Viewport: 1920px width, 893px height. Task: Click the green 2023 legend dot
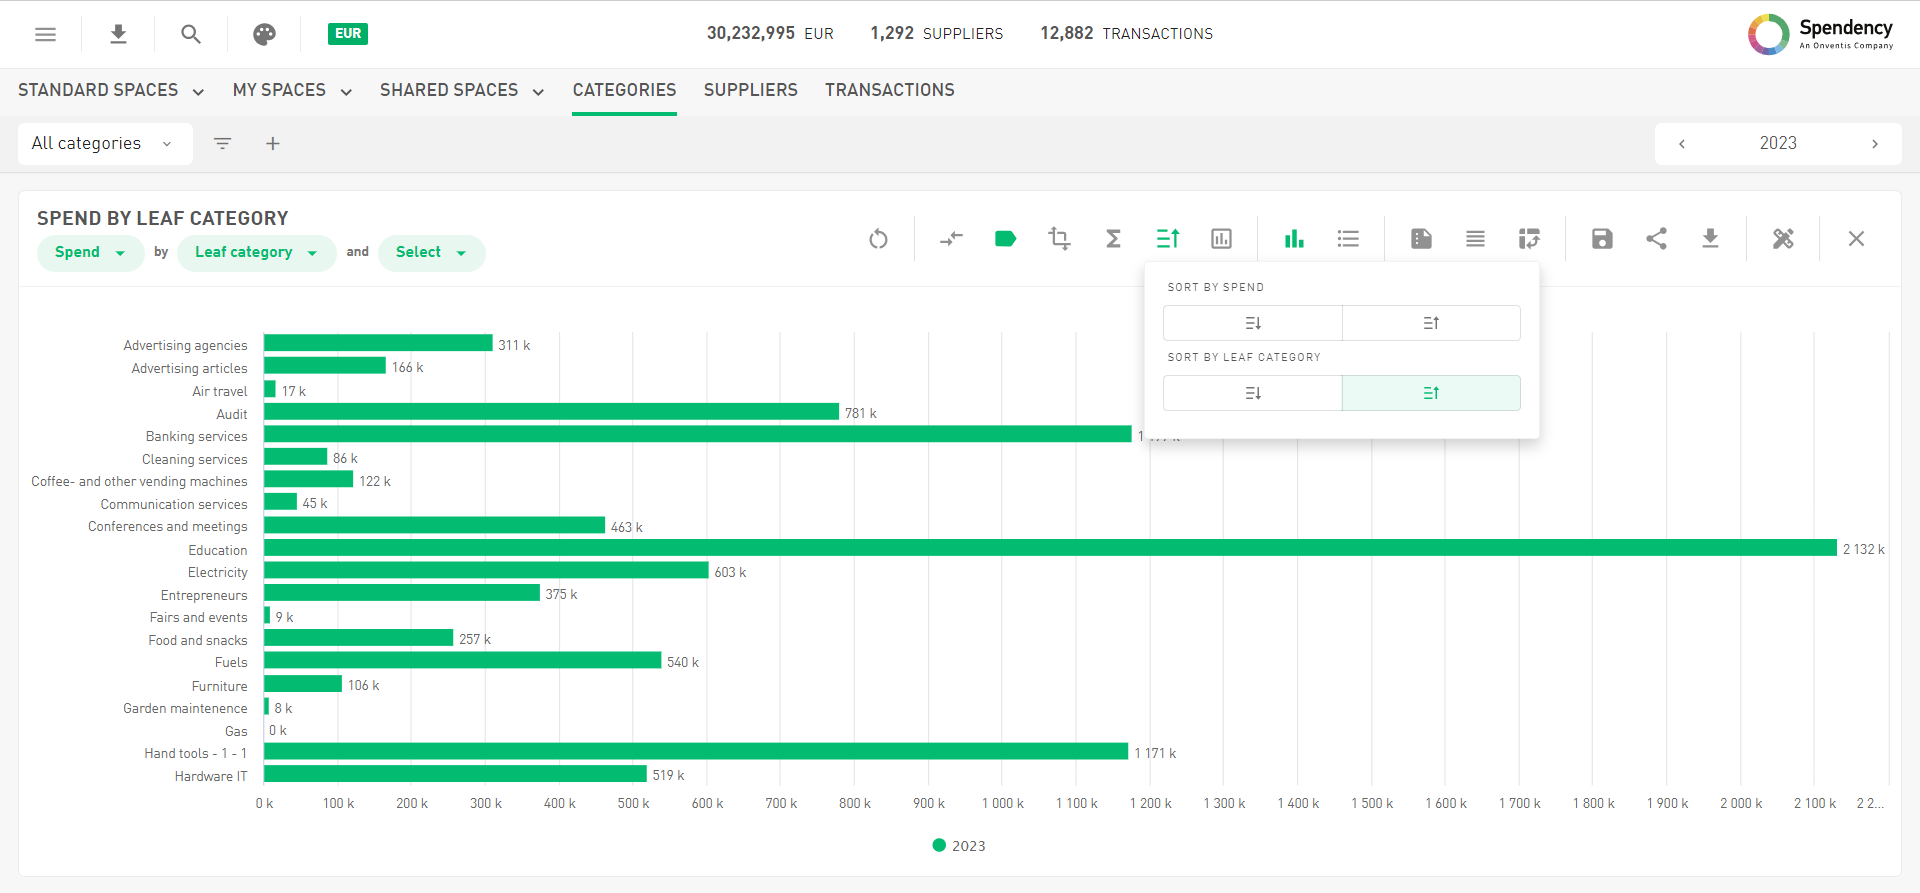coord(939,846)
